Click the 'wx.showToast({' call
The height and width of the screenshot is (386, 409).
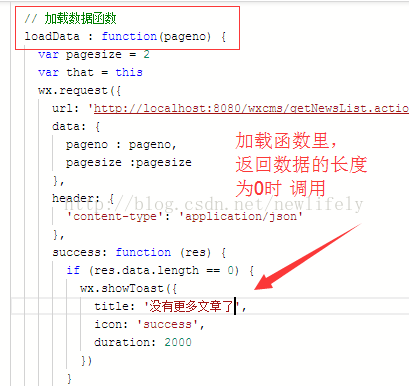tap(129, 288)
